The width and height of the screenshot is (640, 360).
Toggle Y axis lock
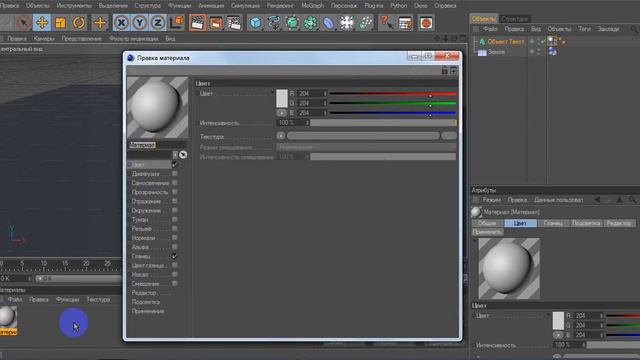coord(140,23)
